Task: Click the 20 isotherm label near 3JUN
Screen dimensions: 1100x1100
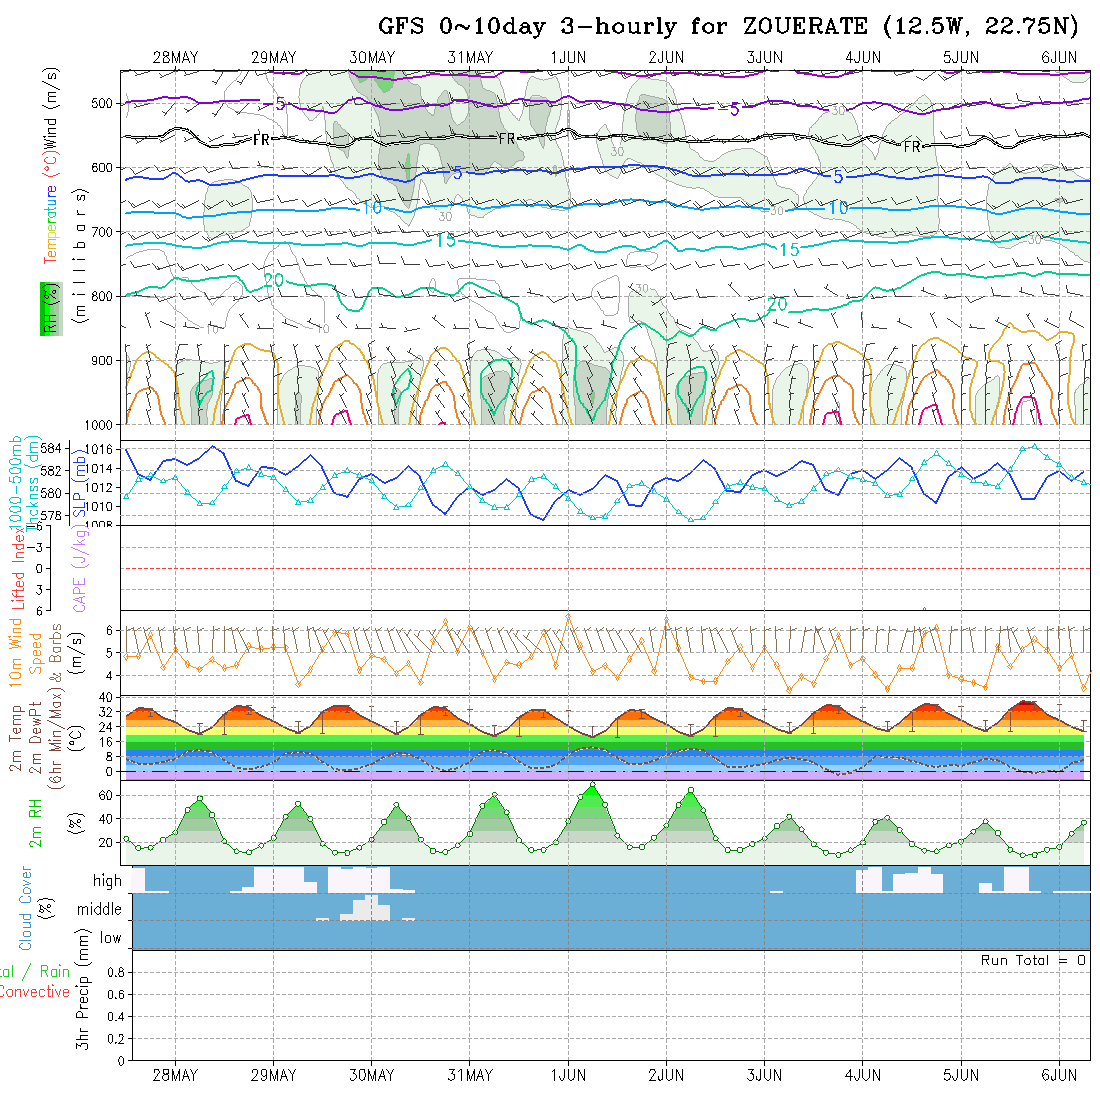Action: pos(777,304)
